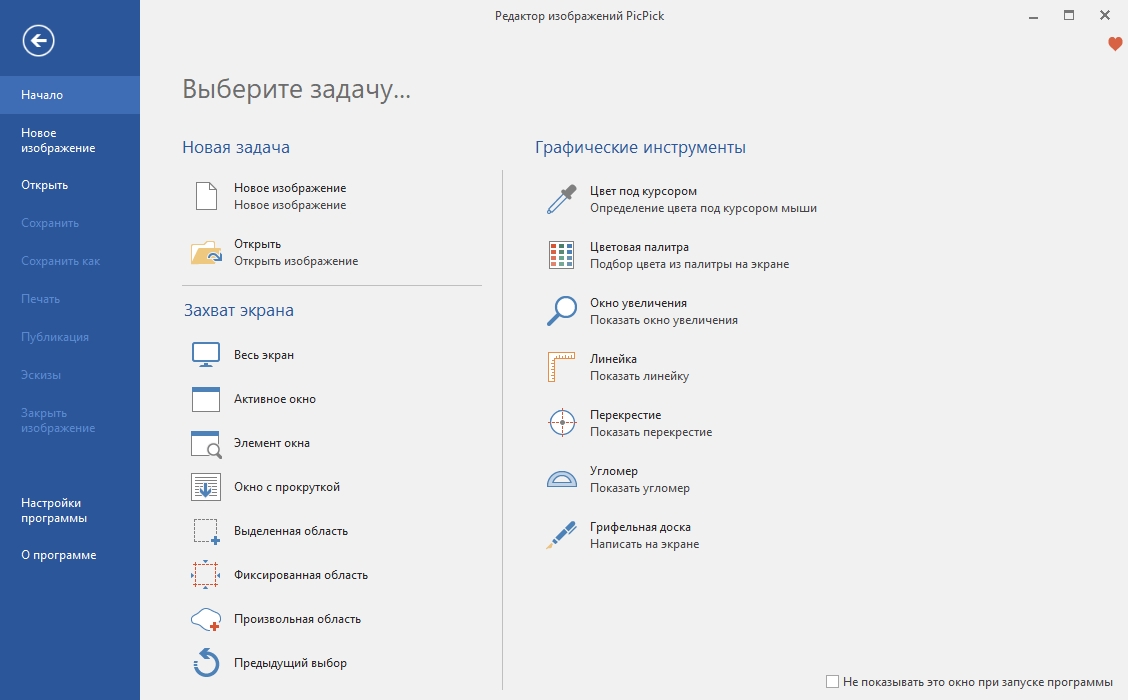Show the pixel ruler icon
Image resolution: width=1128 pixels, height=700 pixels.
coord(562,367)
